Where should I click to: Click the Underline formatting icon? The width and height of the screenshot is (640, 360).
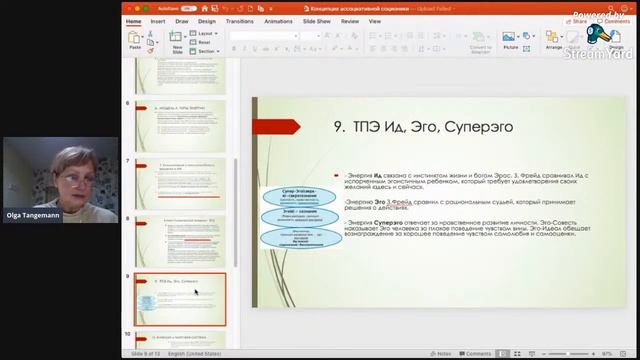[255, 49]
